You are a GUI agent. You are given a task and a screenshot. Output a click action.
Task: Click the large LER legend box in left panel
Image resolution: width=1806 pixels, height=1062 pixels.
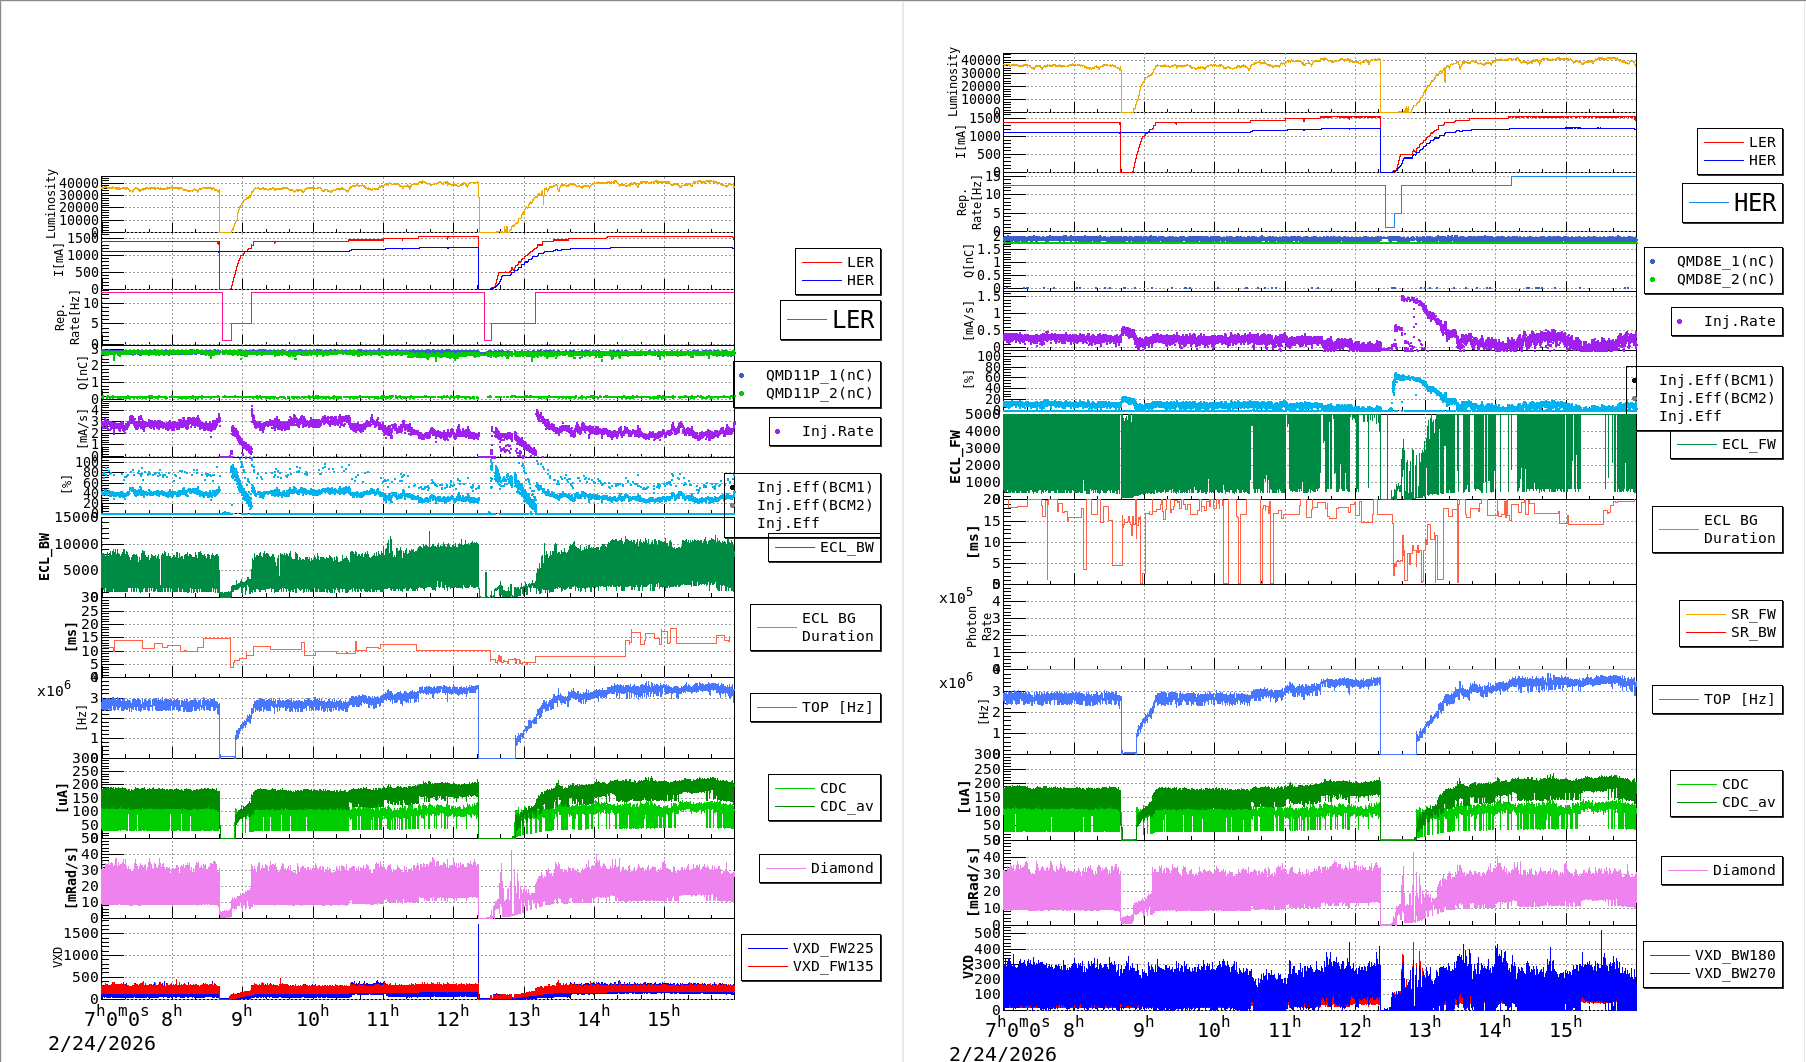point(831,320)
